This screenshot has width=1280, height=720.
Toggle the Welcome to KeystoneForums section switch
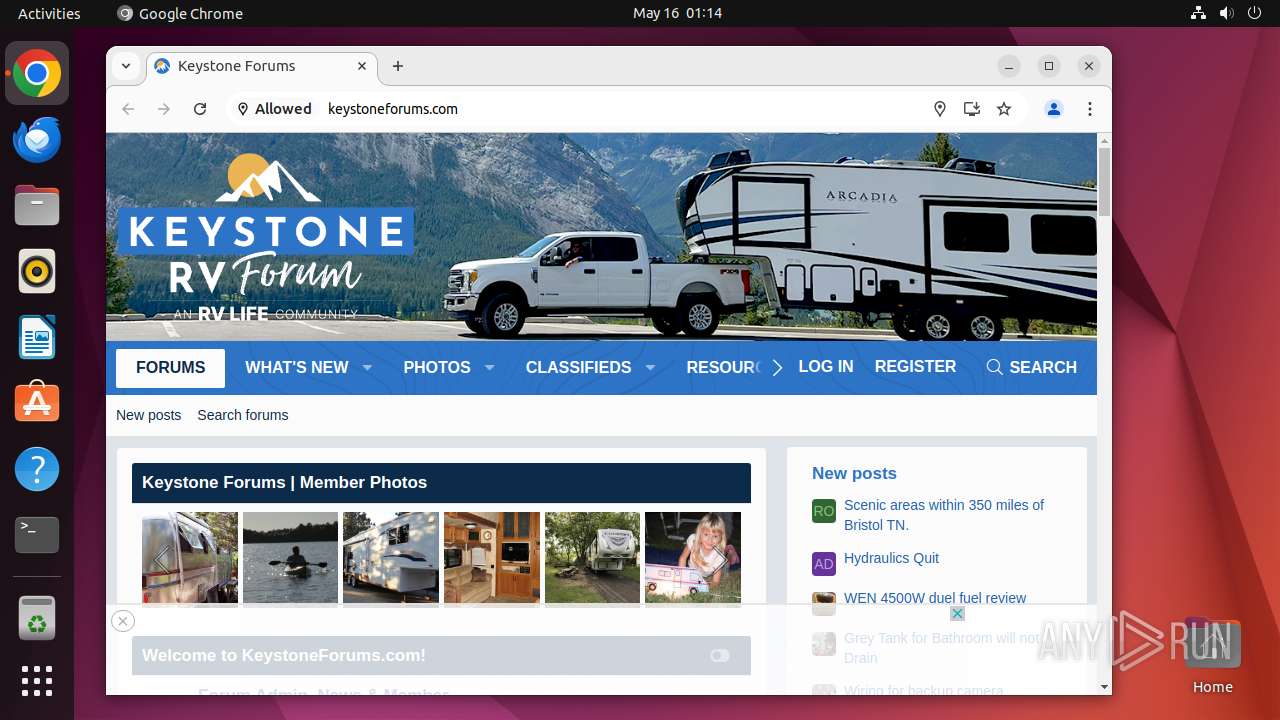[720, 656]
